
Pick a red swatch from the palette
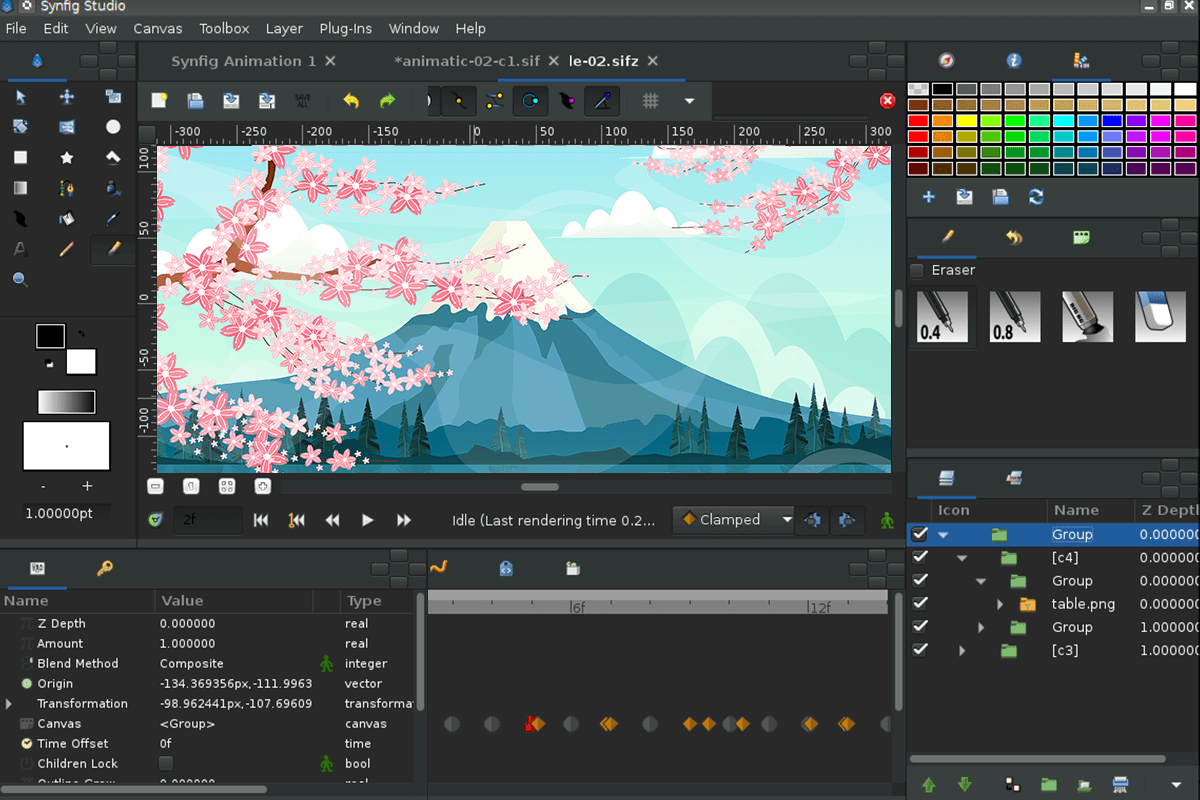[x=918, y=121]
